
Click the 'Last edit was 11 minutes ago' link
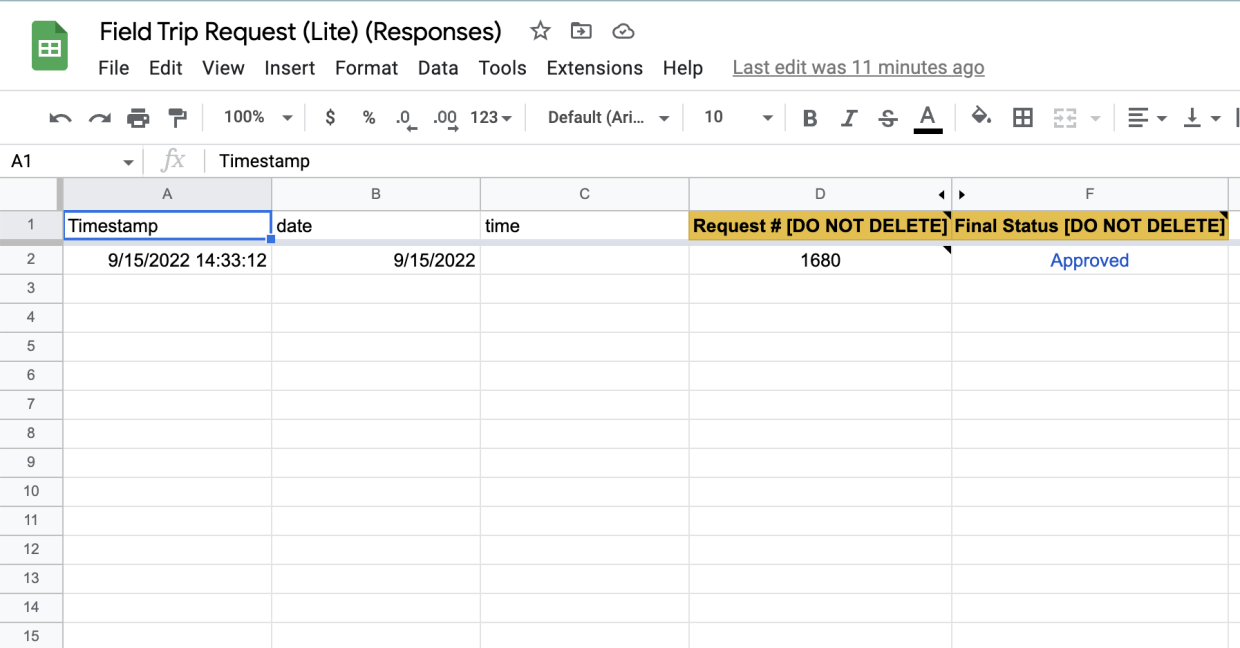pyautogui.click(x=858, y=67)
